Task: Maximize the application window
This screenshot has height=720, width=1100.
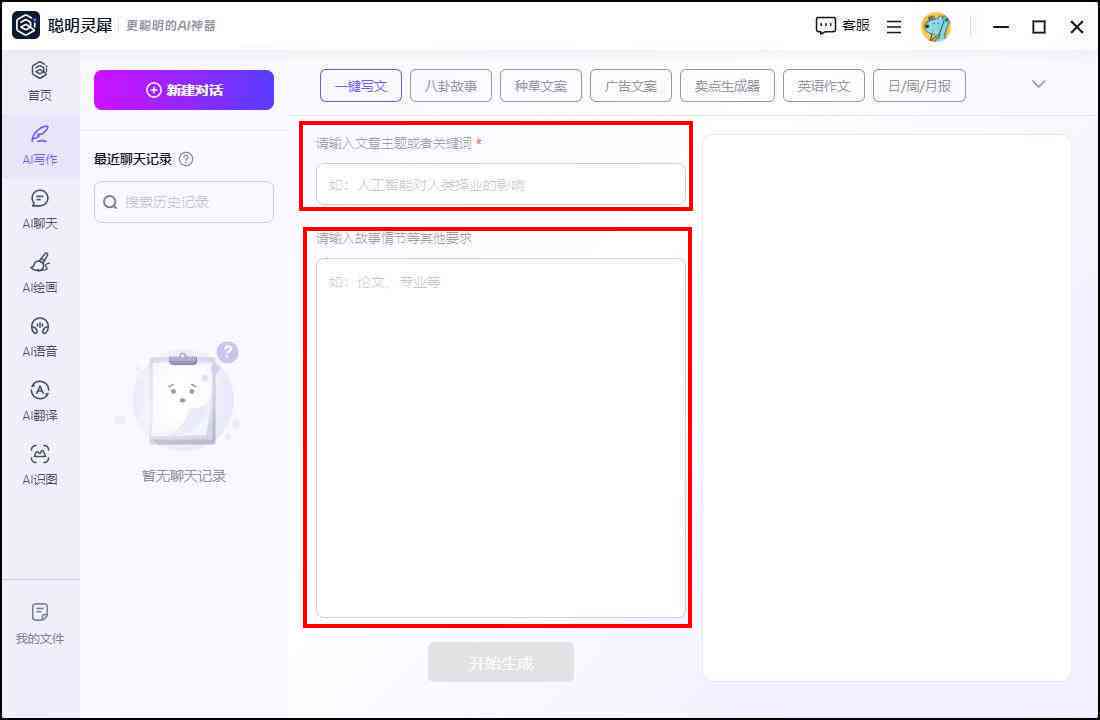Action: pyautogui.click(x=1039, y=27)
